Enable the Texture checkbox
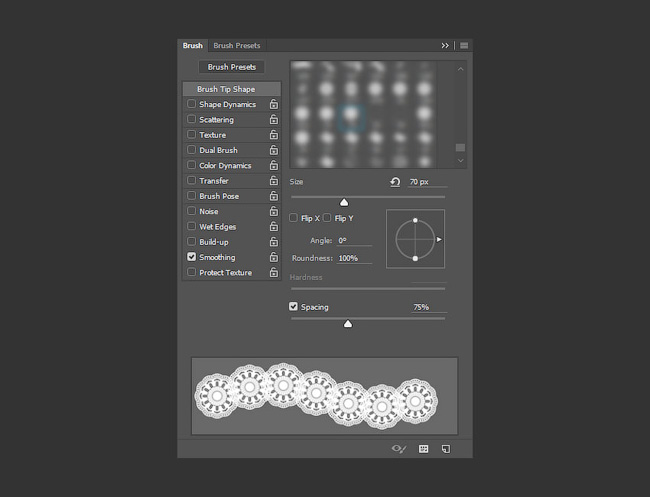 (191, 134)
